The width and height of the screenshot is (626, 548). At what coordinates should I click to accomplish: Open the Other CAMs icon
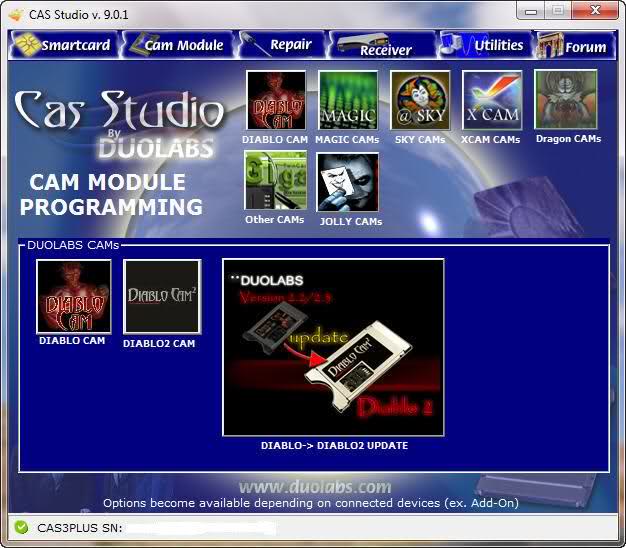(x=274, y=181)
